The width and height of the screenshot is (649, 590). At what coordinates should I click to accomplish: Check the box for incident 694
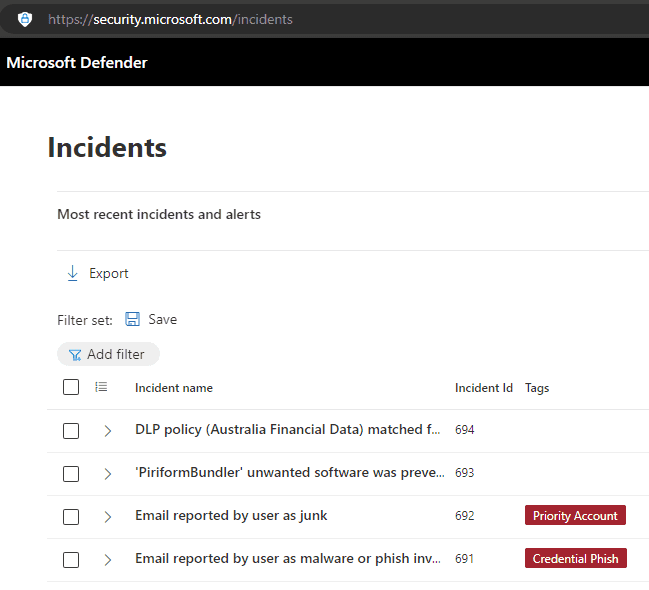click(71, 431)
